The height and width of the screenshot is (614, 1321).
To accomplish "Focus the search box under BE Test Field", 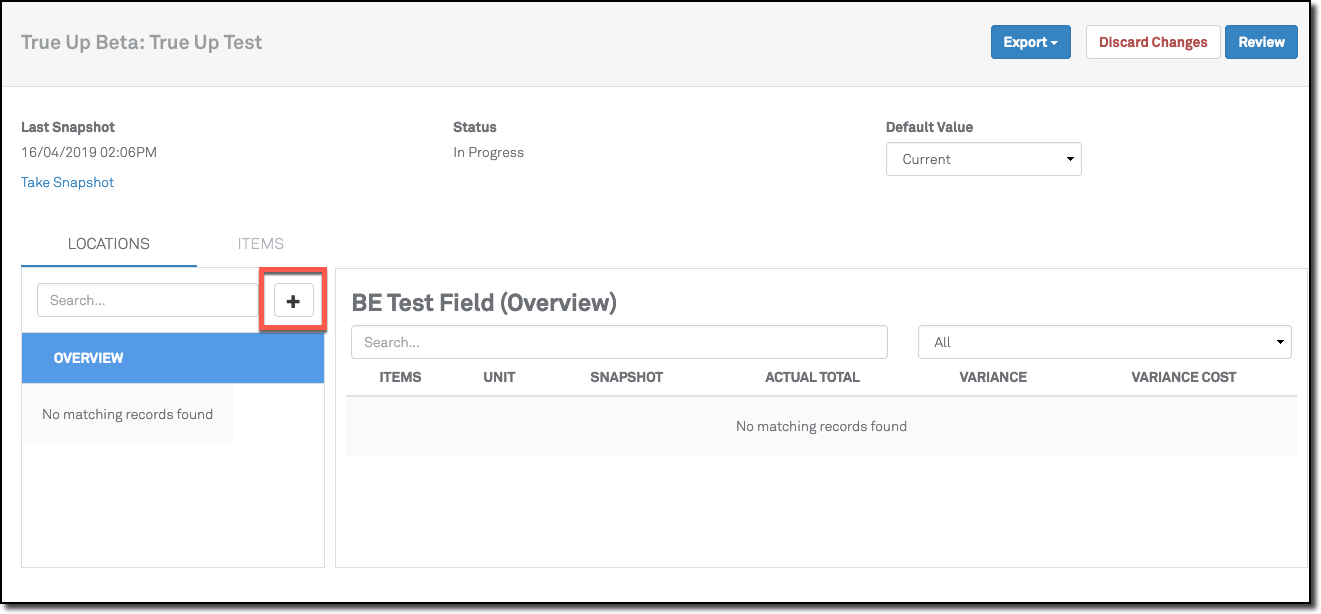I will point(619,342).
